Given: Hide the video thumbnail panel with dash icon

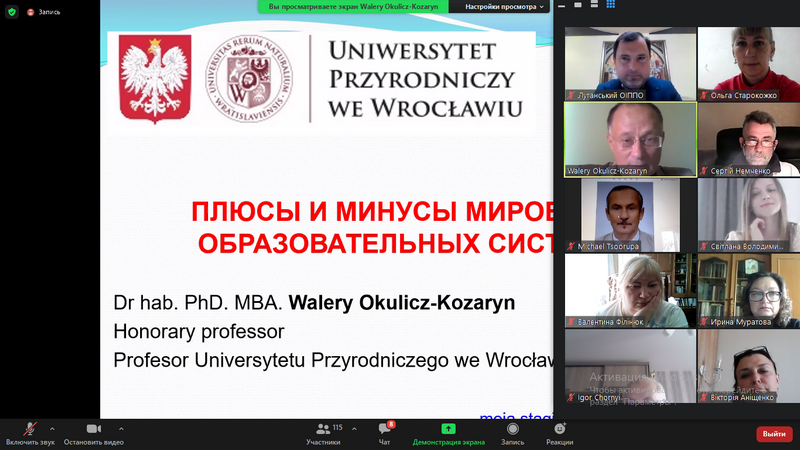Looking at the screenshot, I should coord(561,6).
